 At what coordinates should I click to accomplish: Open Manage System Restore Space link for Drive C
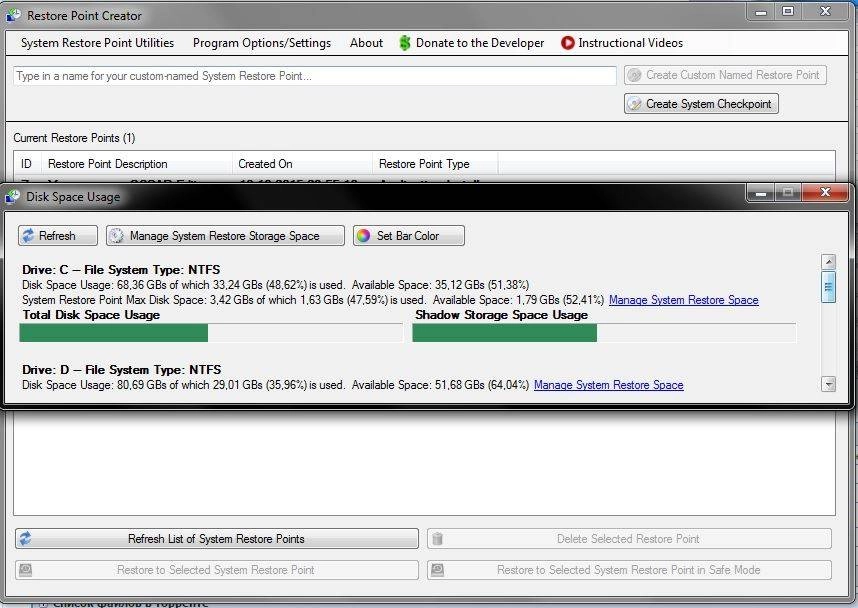point(683,300)
